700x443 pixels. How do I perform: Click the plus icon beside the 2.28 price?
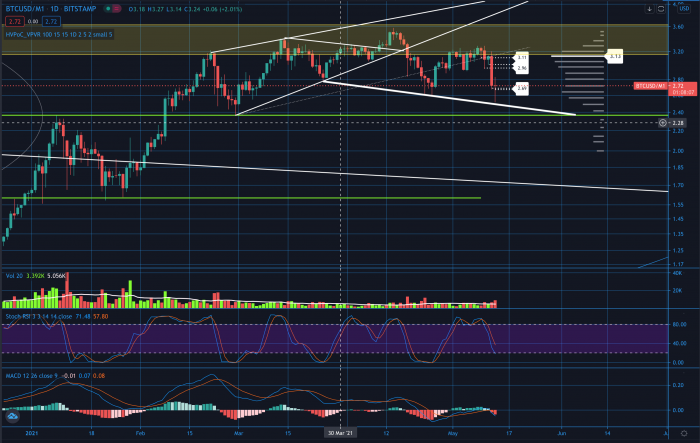(664, 123)
